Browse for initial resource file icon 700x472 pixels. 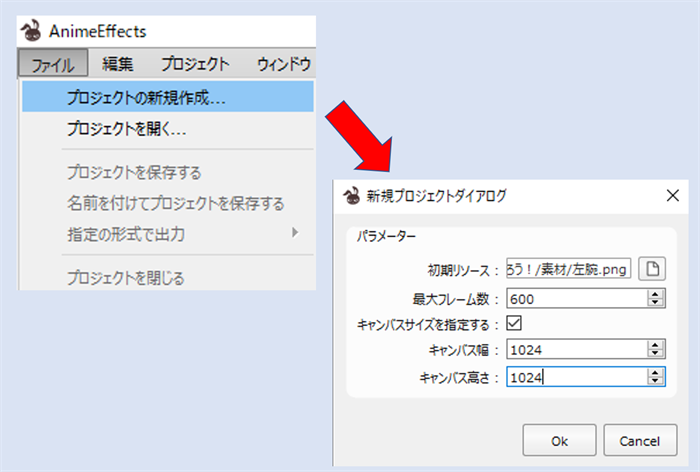[x=652, y=269]
